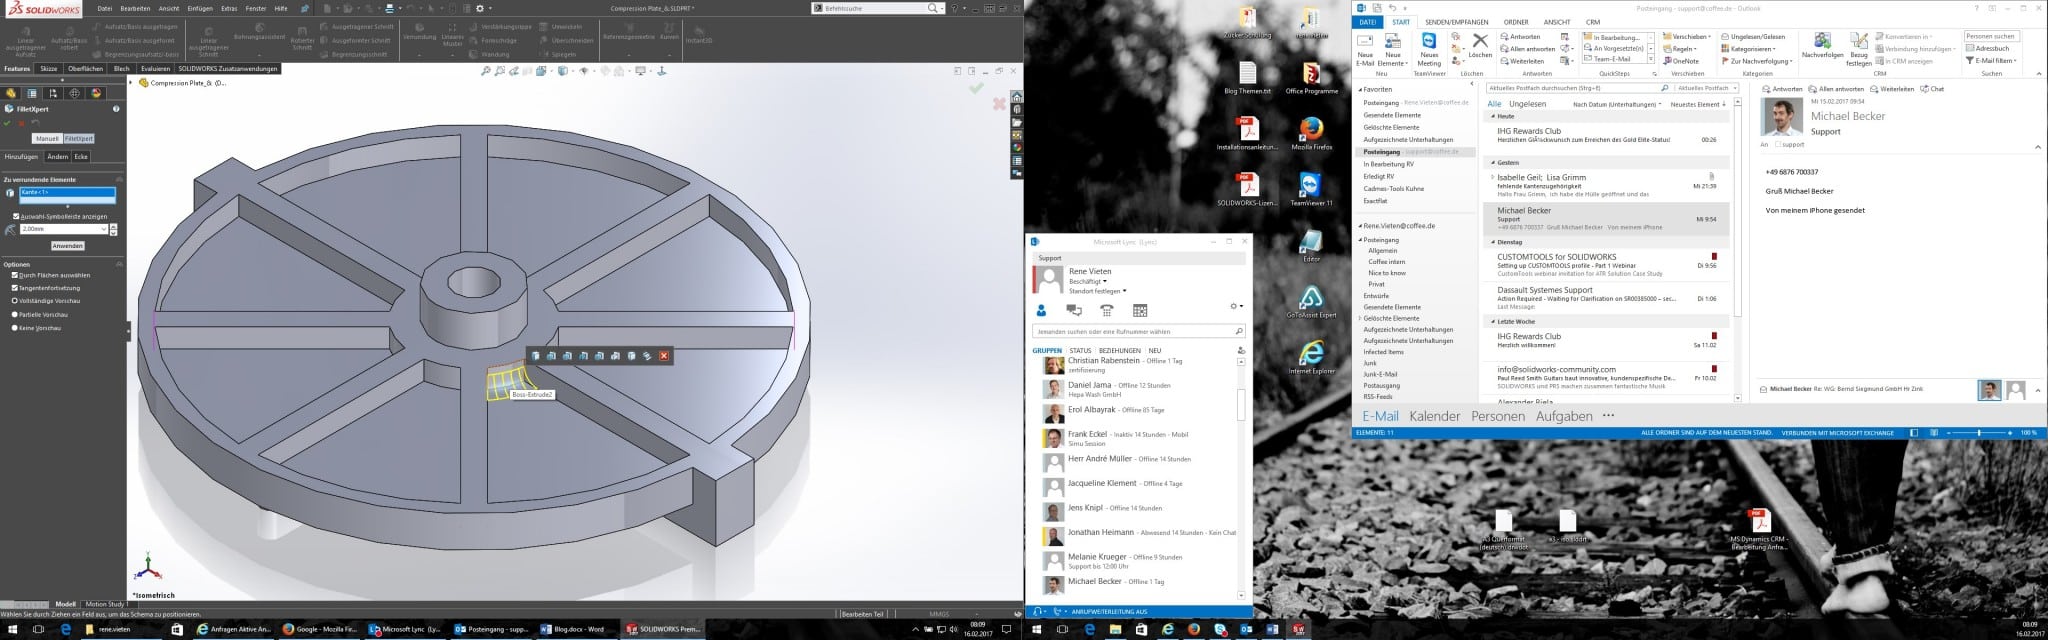Toggle Tangentenfortsetzung checkbox
Image resolution: width=2048 pixels, height=640 pixels.
tap(15, 288)
